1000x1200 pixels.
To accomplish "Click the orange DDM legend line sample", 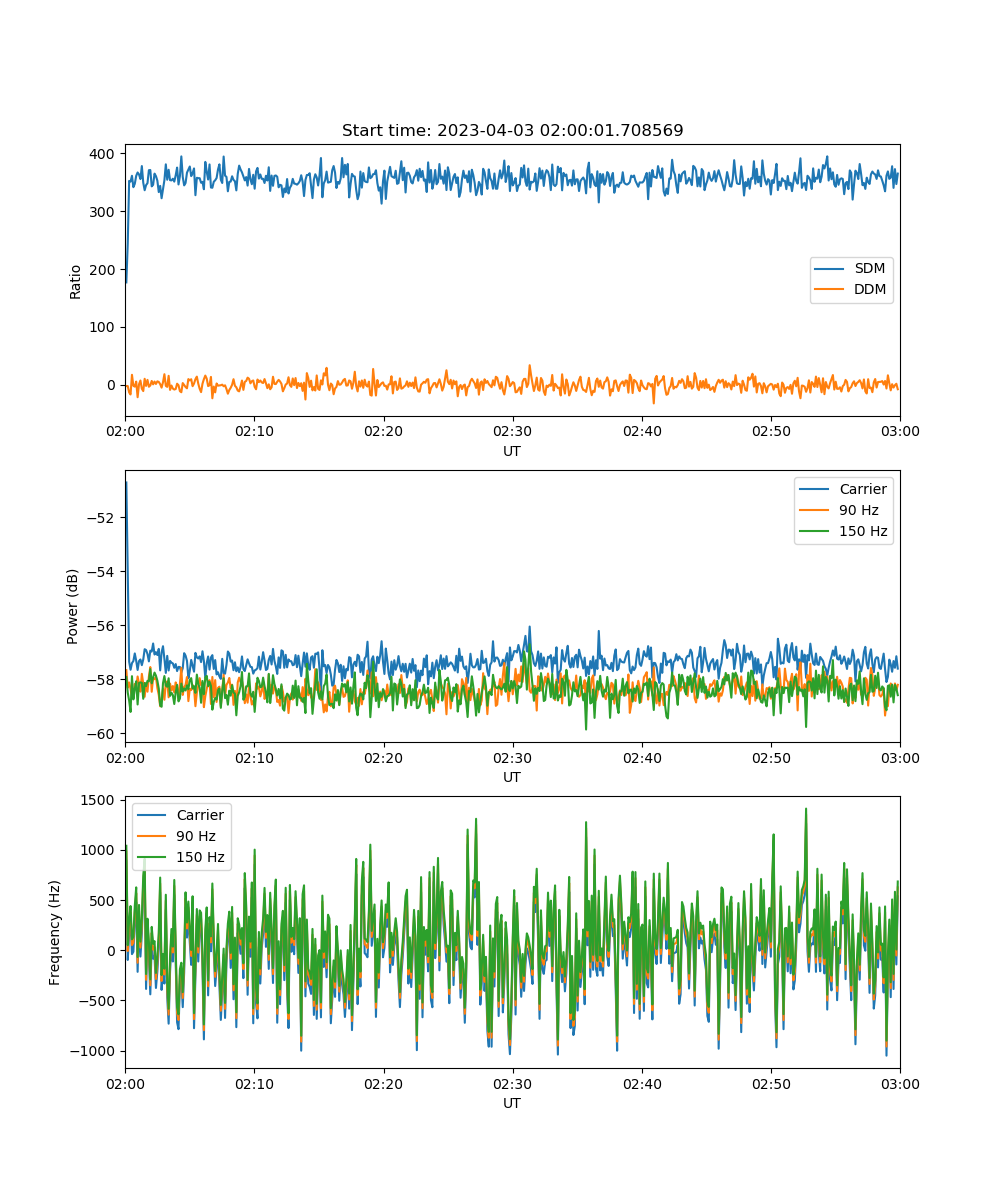I will 830,290.
